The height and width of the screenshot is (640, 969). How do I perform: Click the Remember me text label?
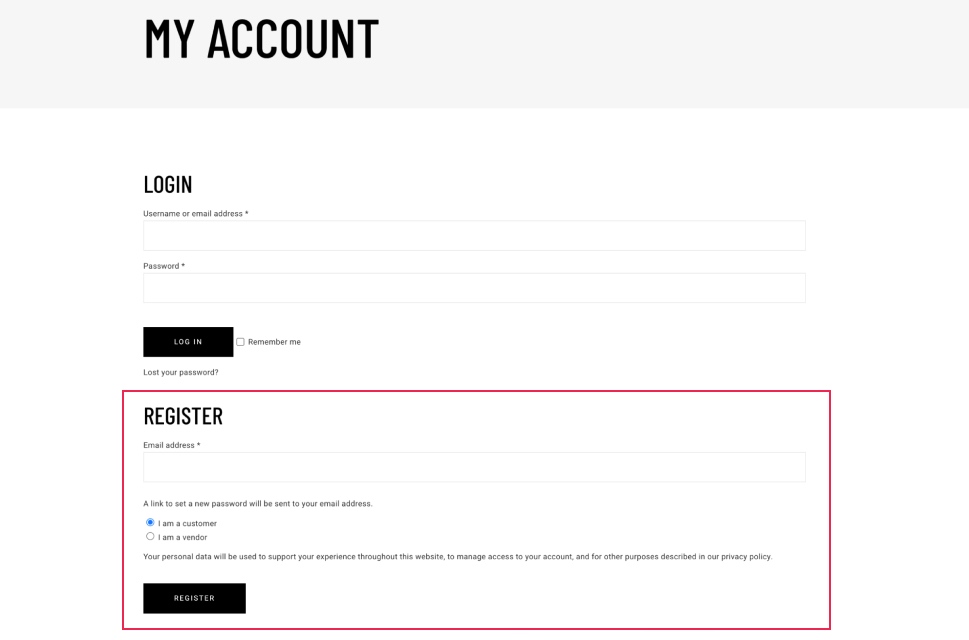273,342
